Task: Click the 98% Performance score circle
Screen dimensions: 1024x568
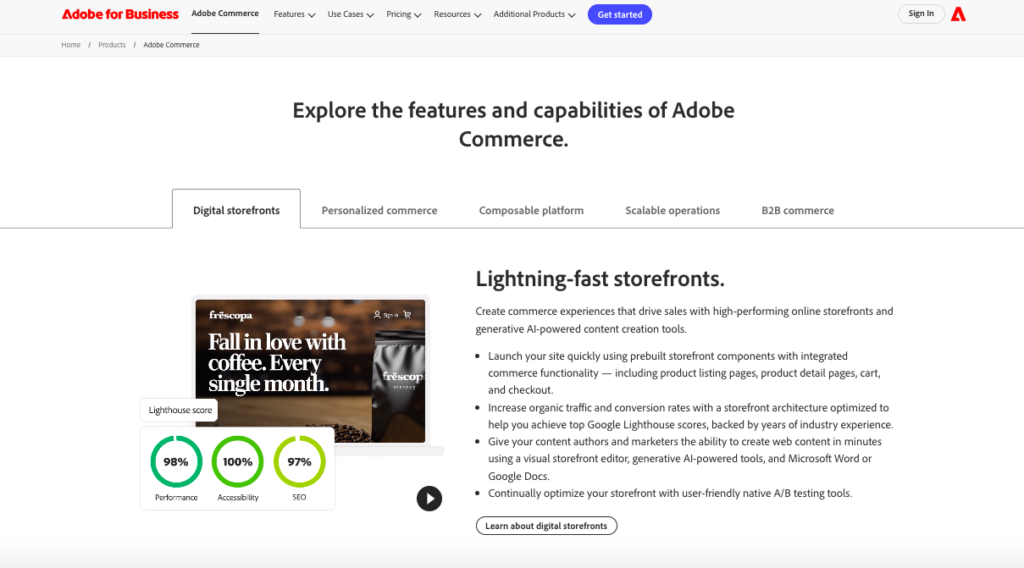Action: (x=176, y=462)
